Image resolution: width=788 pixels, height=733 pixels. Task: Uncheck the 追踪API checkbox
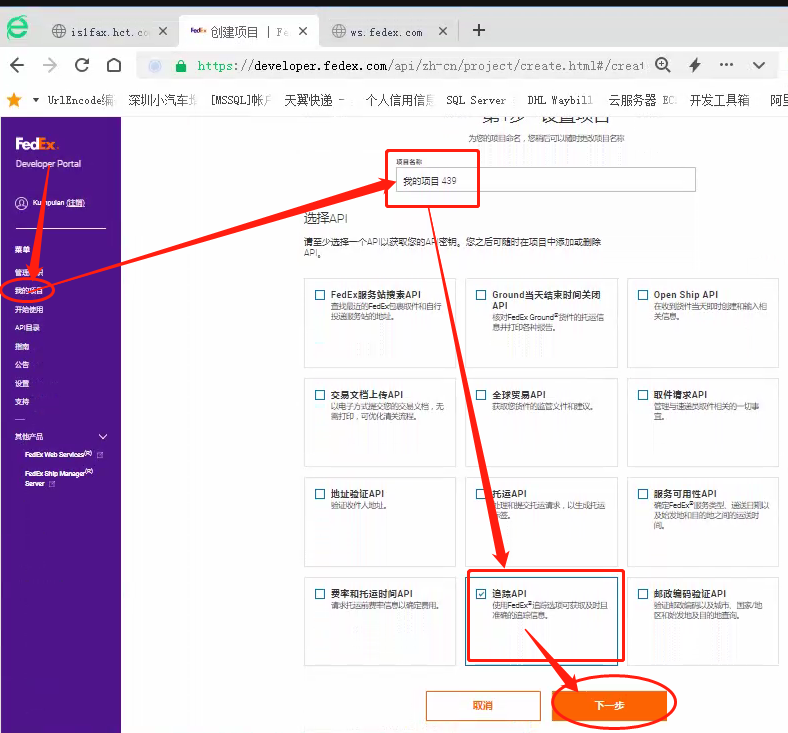coord(481,594)
